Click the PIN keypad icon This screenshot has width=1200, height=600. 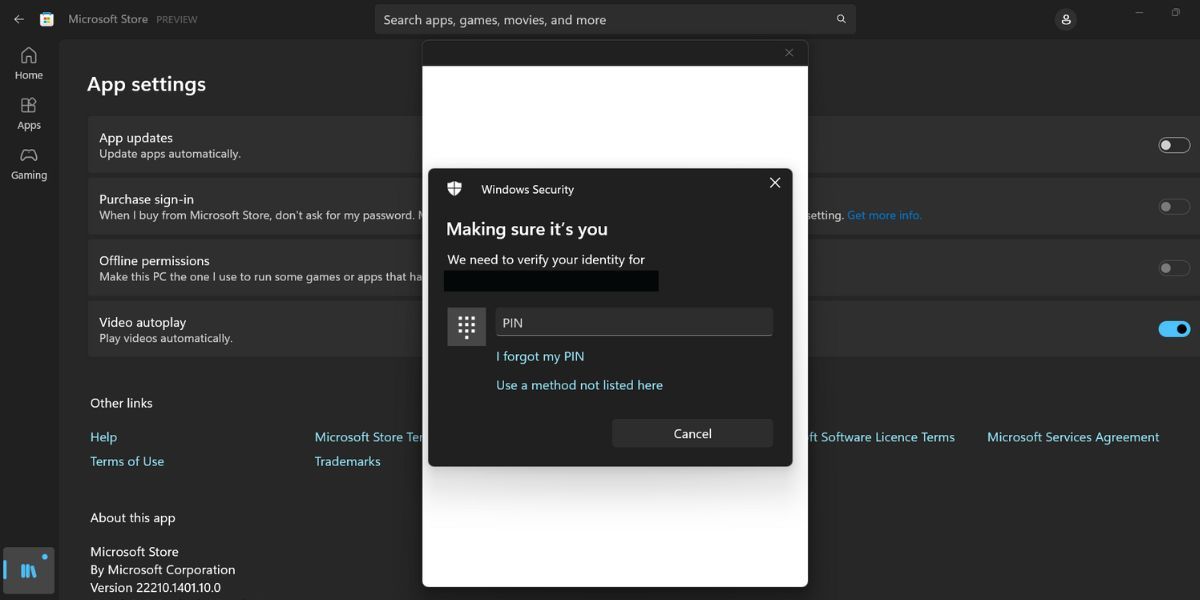click(x=466, y=326)
